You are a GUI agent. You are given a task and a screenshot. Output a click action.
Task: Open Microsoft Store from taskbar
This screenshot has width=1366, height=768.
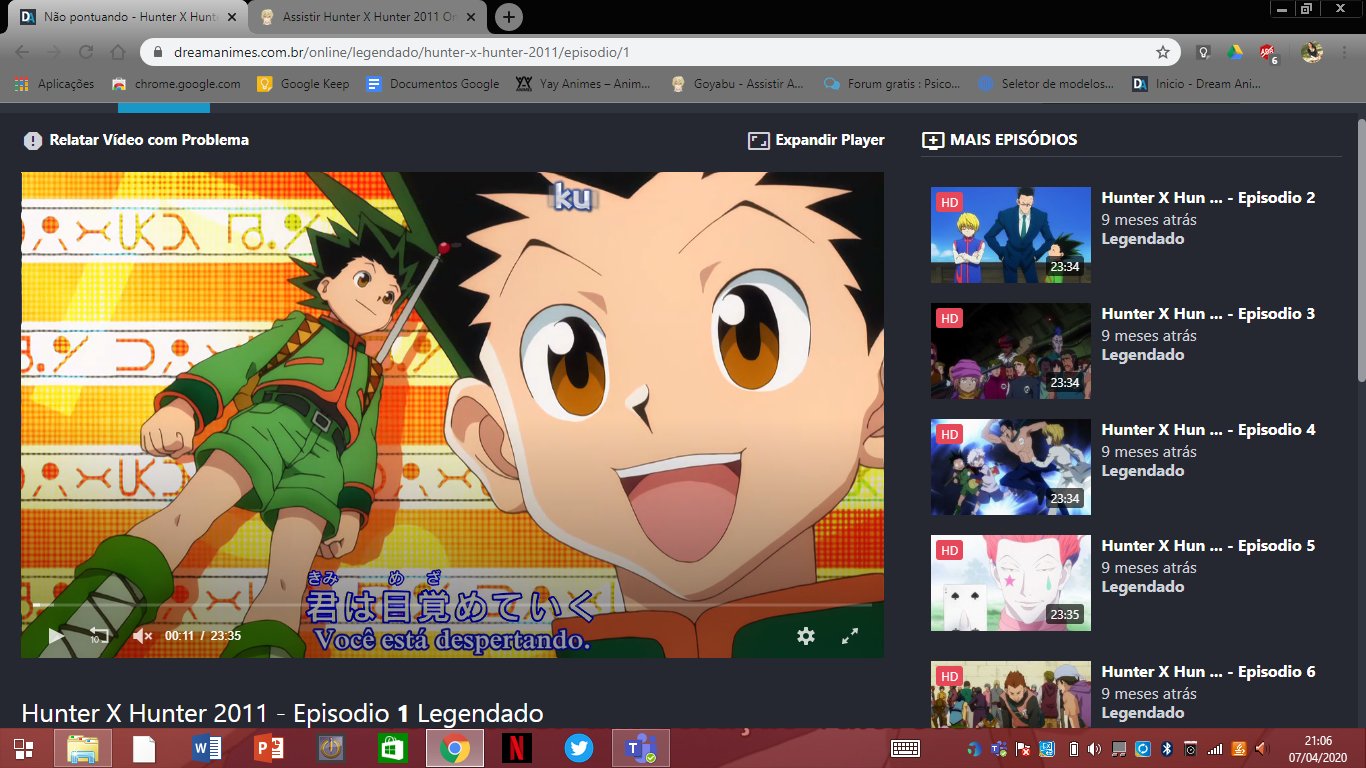[x=392, y=748]
